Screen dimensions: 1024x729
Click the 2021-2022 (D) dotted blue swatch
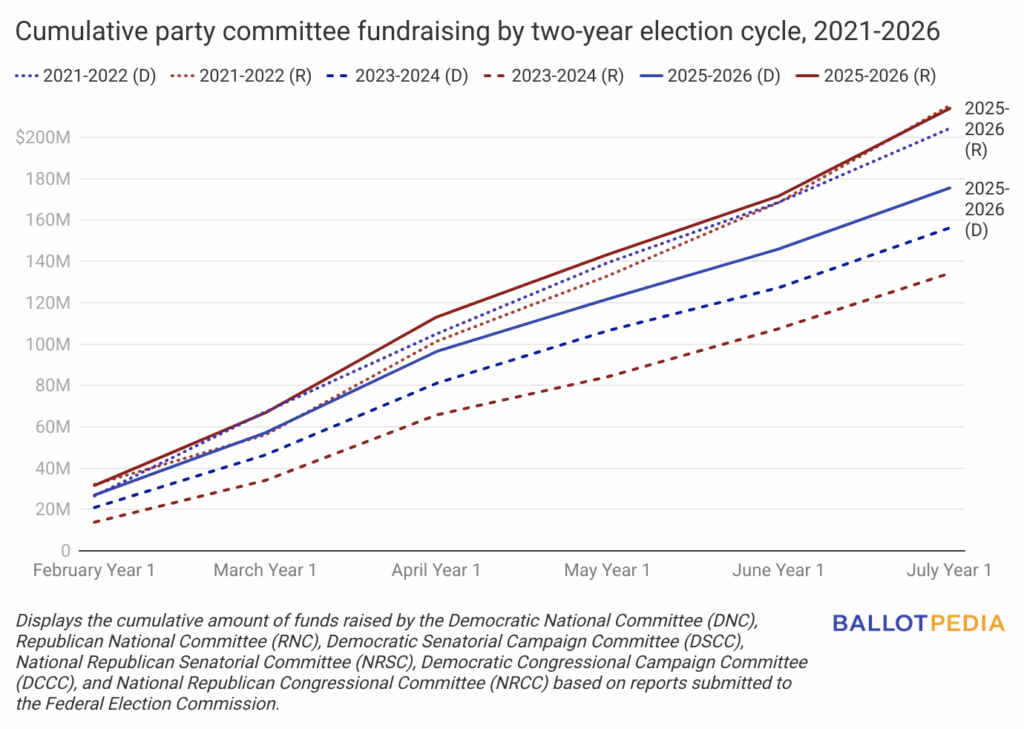(x=27, y=76)
